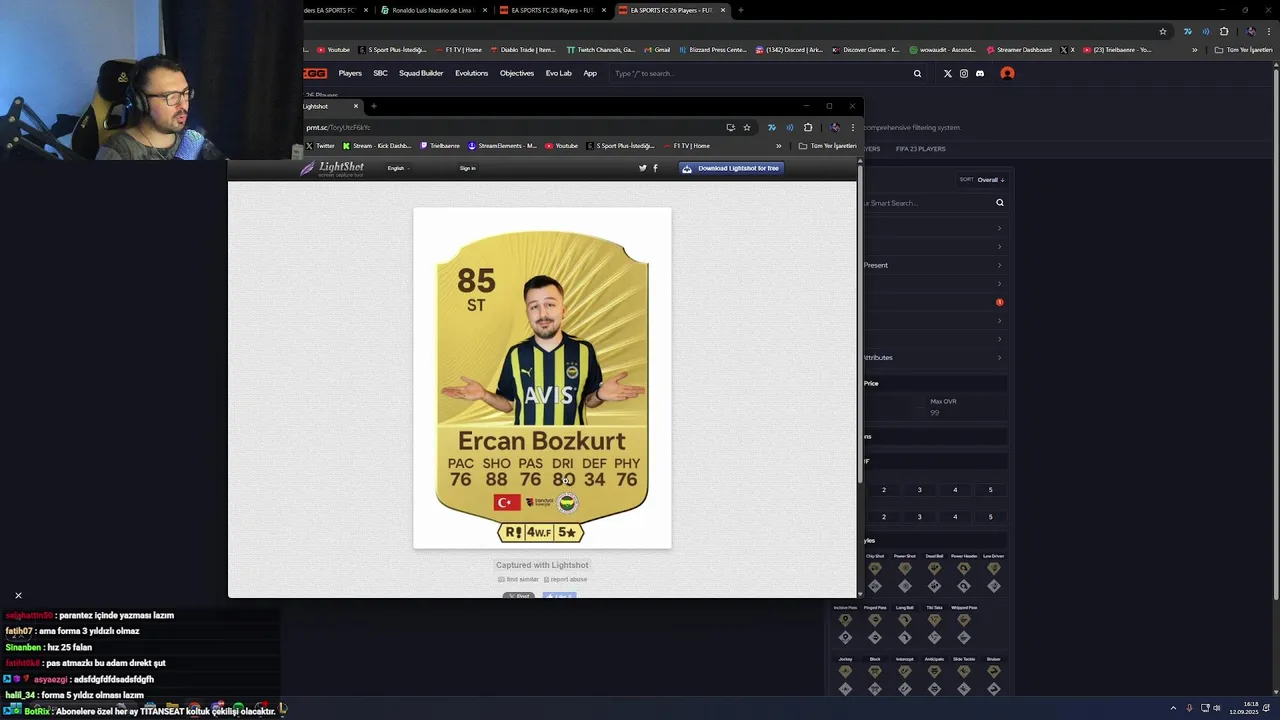1280x720 pixels.
Task: Open three-dot menu in Lightshot browser window
Action: [x=853, y=127]
